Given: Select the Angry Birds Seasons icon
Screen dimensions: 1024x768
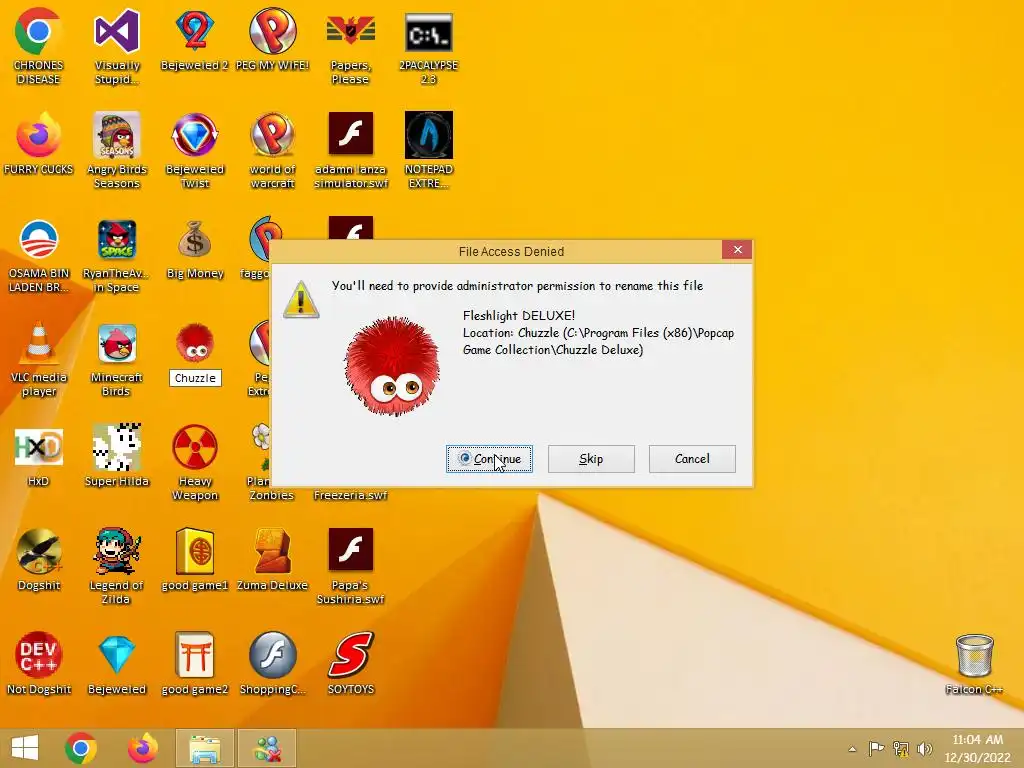Looking at the screenshot, I should [117, 135].
